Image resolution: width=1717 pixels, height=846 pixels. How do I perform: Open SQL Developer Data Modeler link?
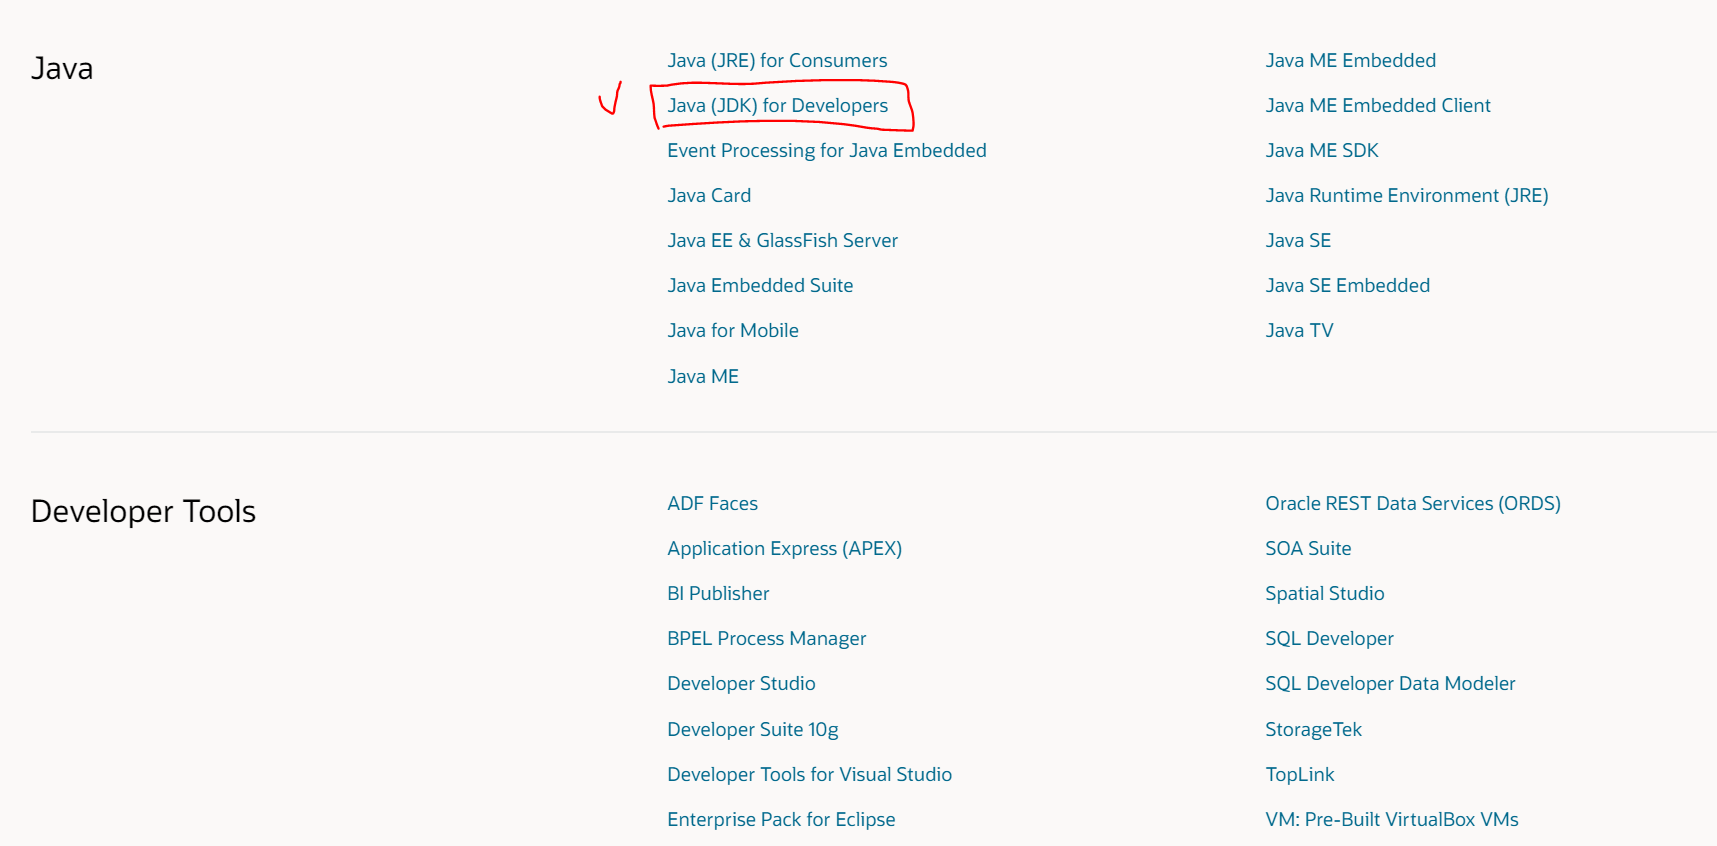pyautogui.click(x=1390, y=684)
